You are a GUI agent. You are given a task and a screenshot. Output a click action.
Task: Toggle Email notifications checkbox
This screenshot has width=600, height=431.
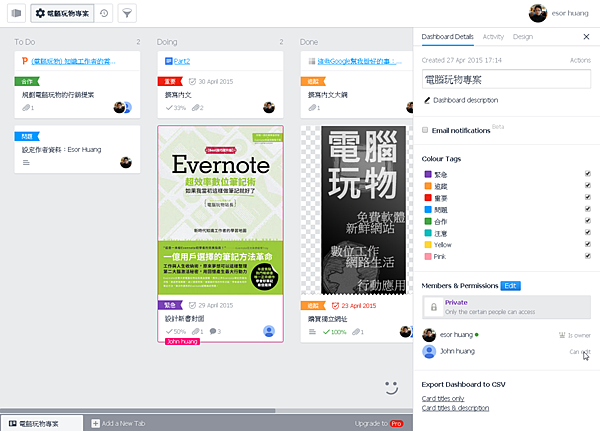coord(425,130)
